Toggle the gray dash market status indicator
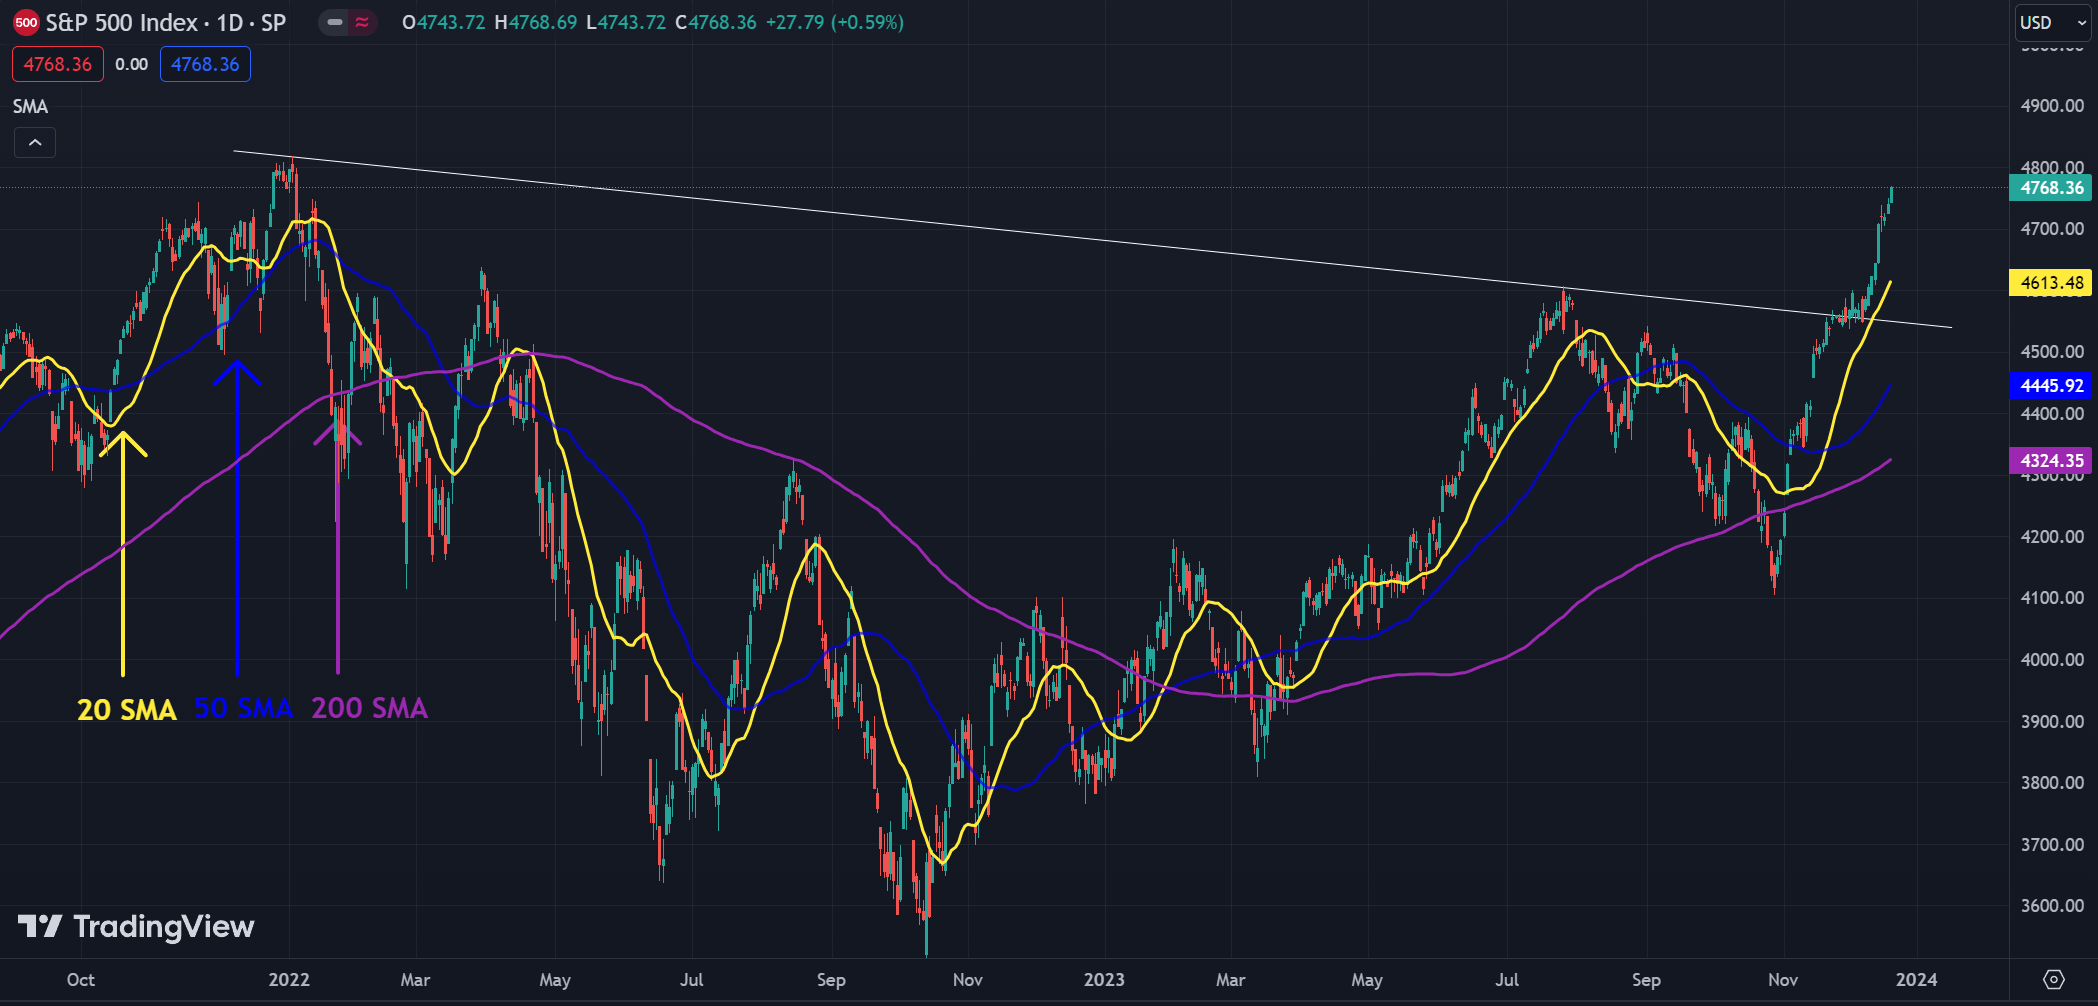Image resolution: width=2098 pixels, height=1006 pixels. coord(335,22)
